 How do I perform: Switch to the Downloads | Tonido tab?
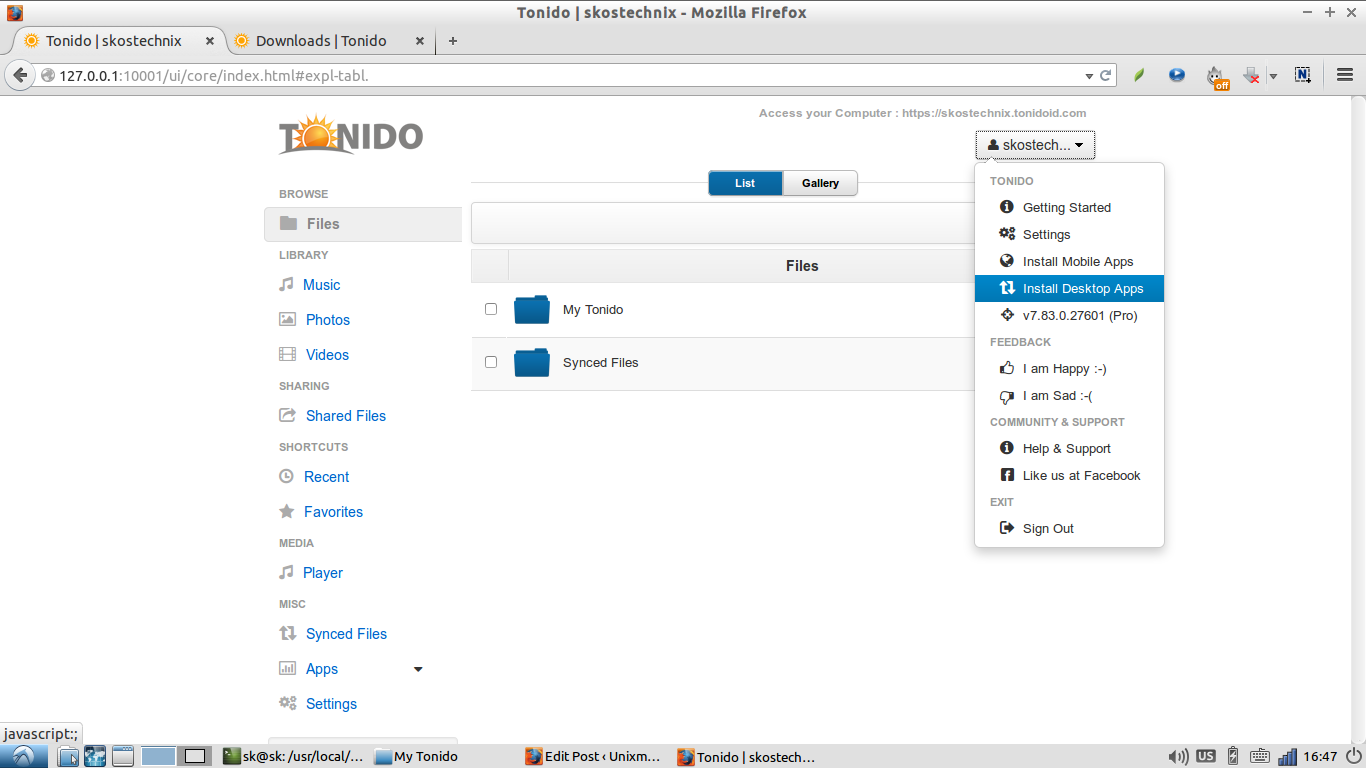(321, 41)
